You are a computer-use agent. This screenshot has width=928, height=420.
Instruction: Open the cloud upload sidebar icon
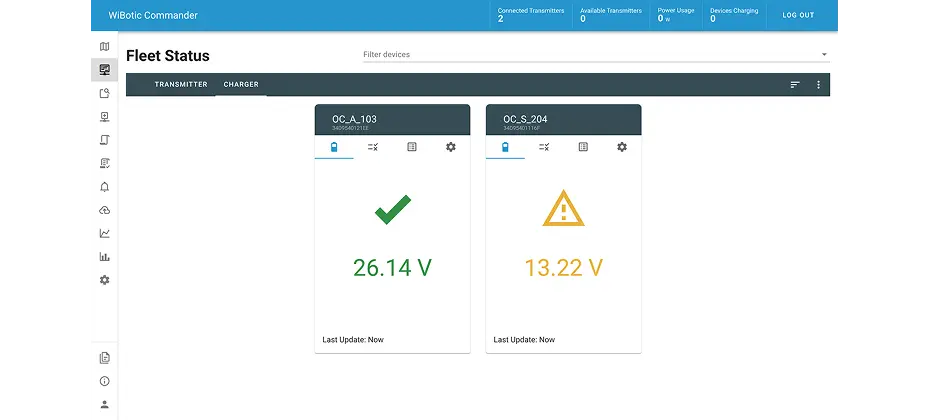coord(104,210)
